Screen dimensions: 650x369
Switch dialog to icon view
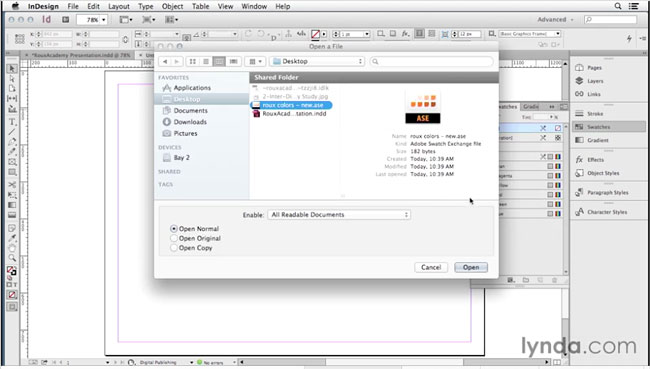(x=193, y=61)
